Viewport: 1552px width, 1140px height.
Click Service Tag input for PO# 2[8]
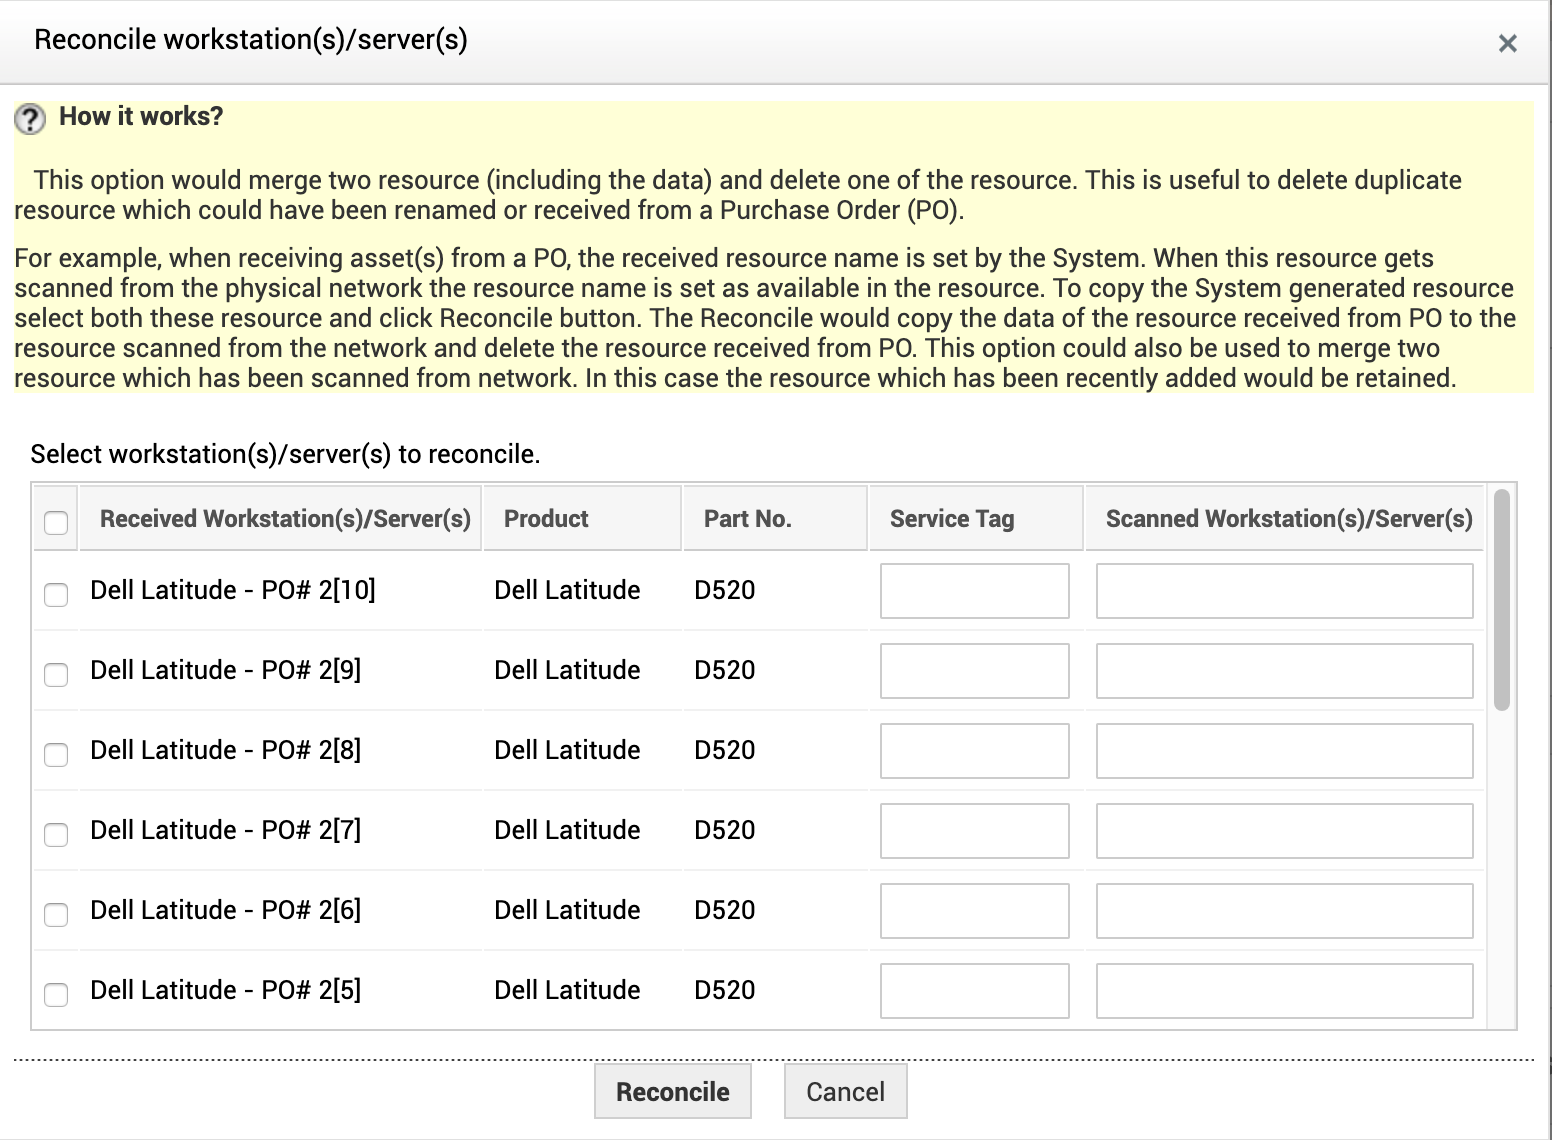click(x=974, y=751)
